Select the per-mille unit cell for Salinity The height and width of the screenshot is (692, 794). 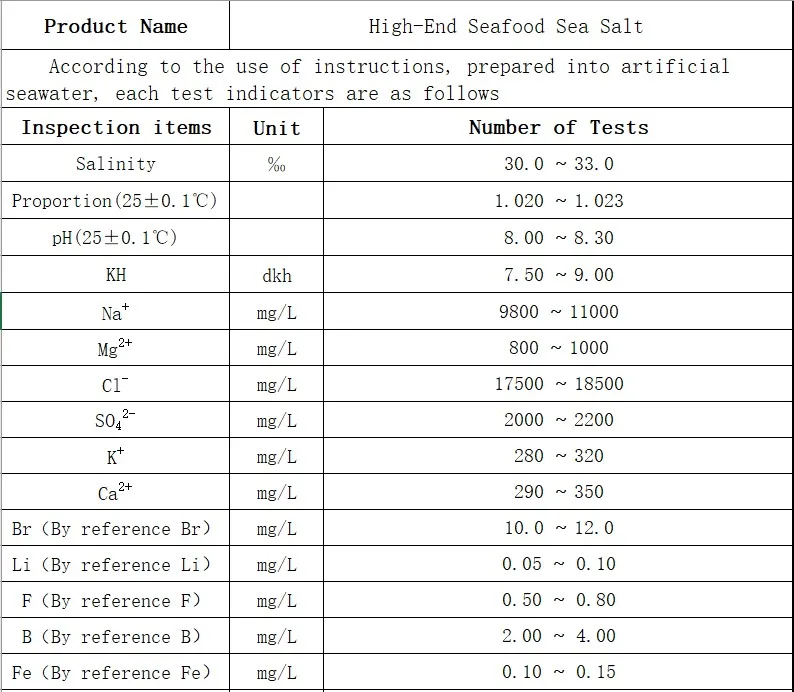point(276,165)
